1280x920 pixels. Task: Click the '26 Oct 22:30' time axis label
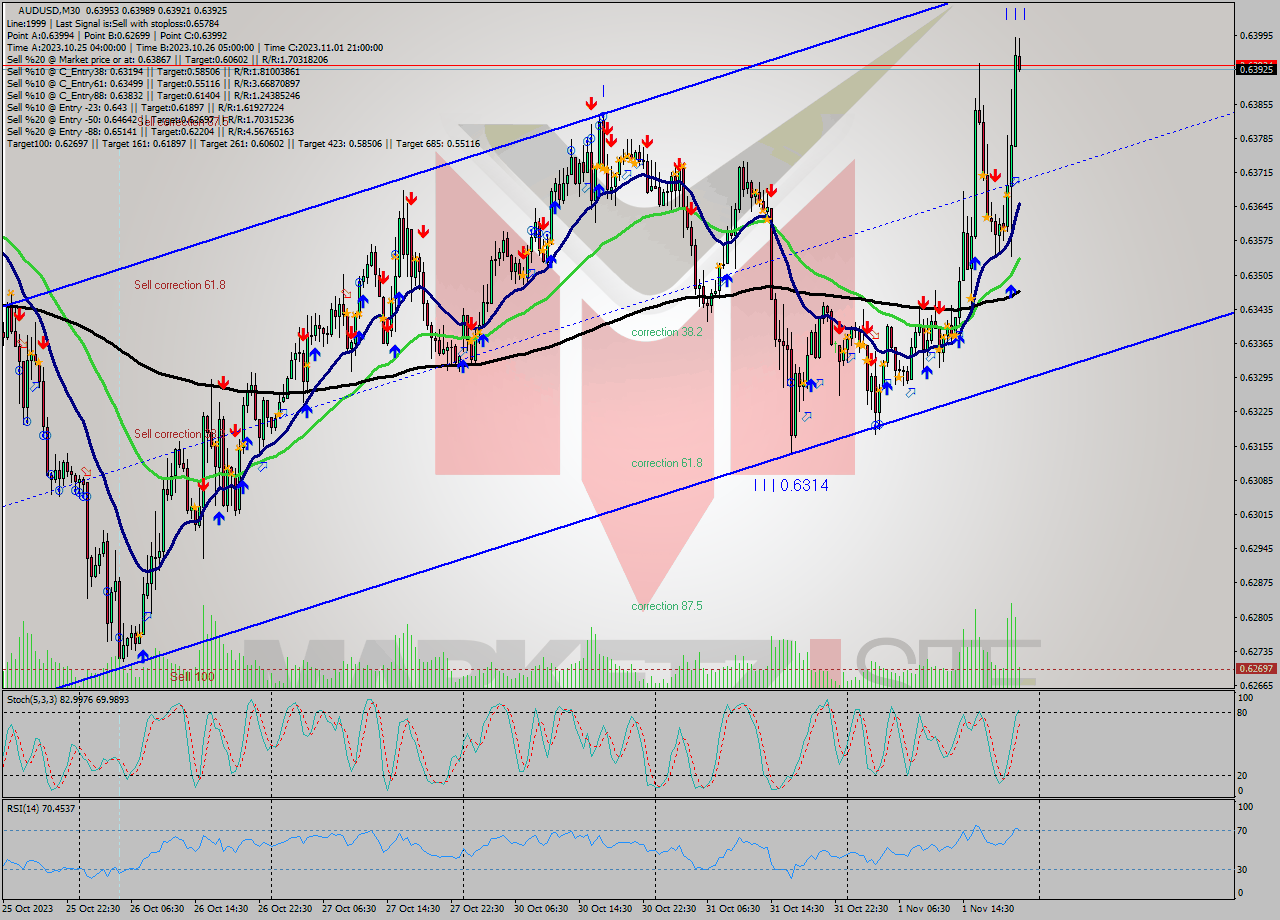click(285, 908)
